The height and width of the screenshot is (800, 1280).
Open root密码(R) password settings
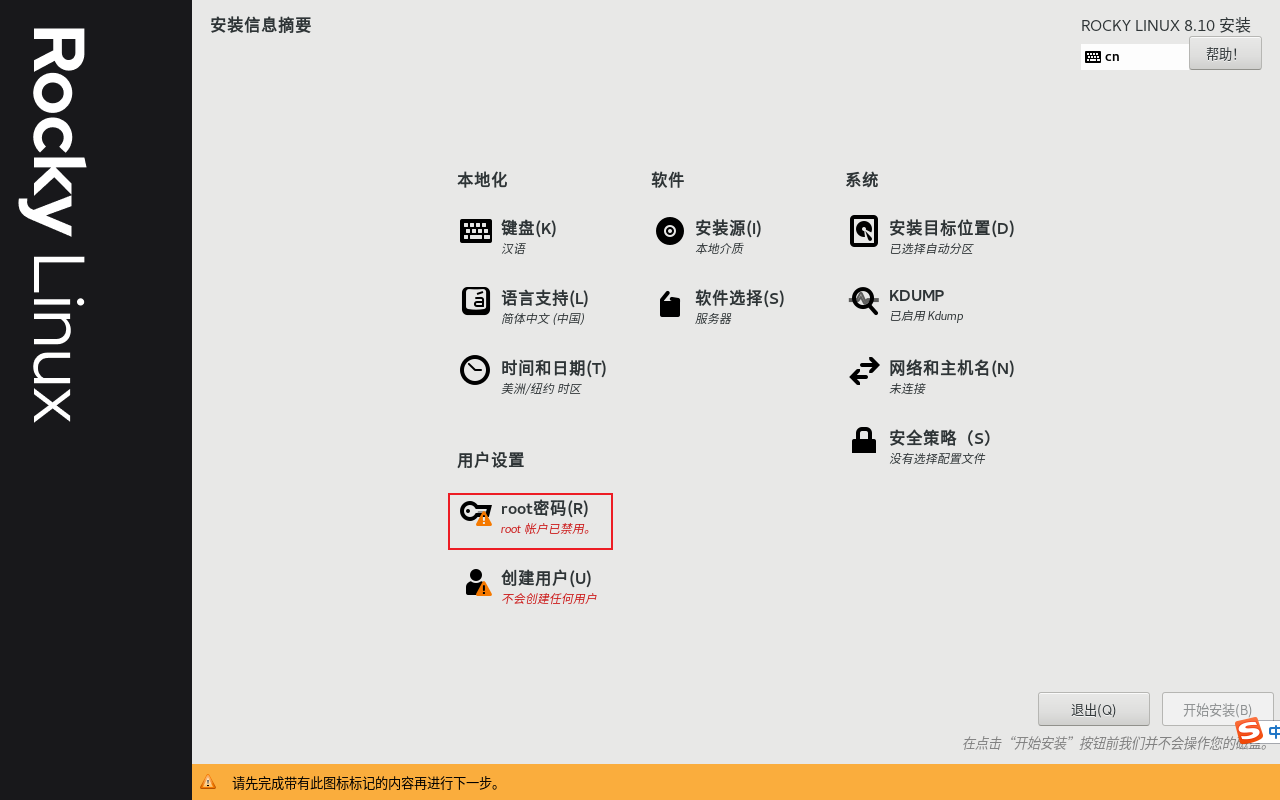click(x=545, y=508)
